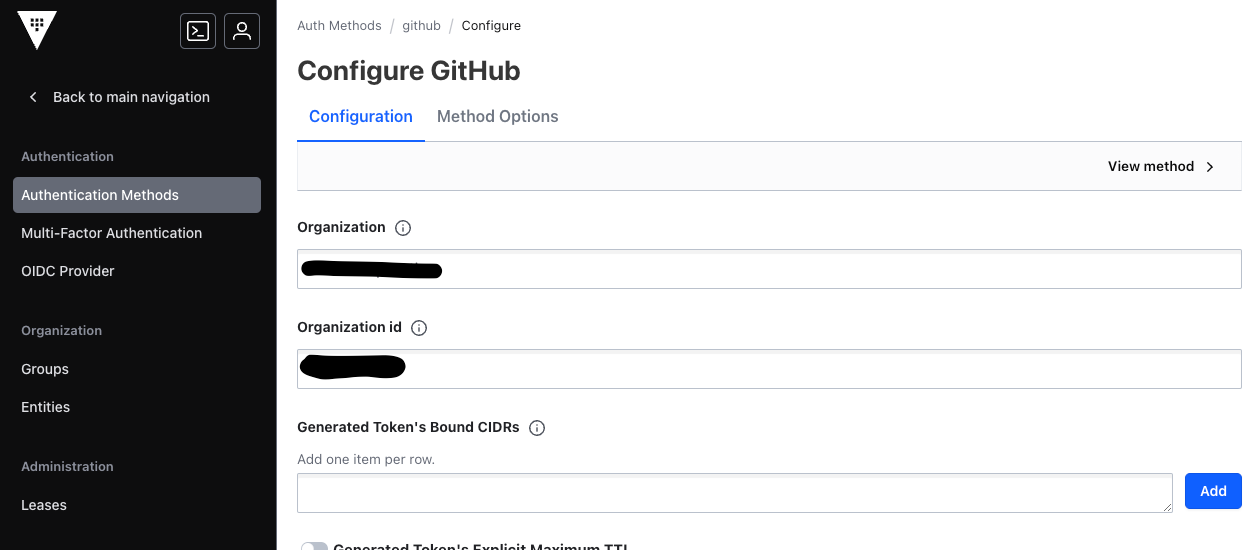
Task: Open the View method link
Action: (1161, 167)
